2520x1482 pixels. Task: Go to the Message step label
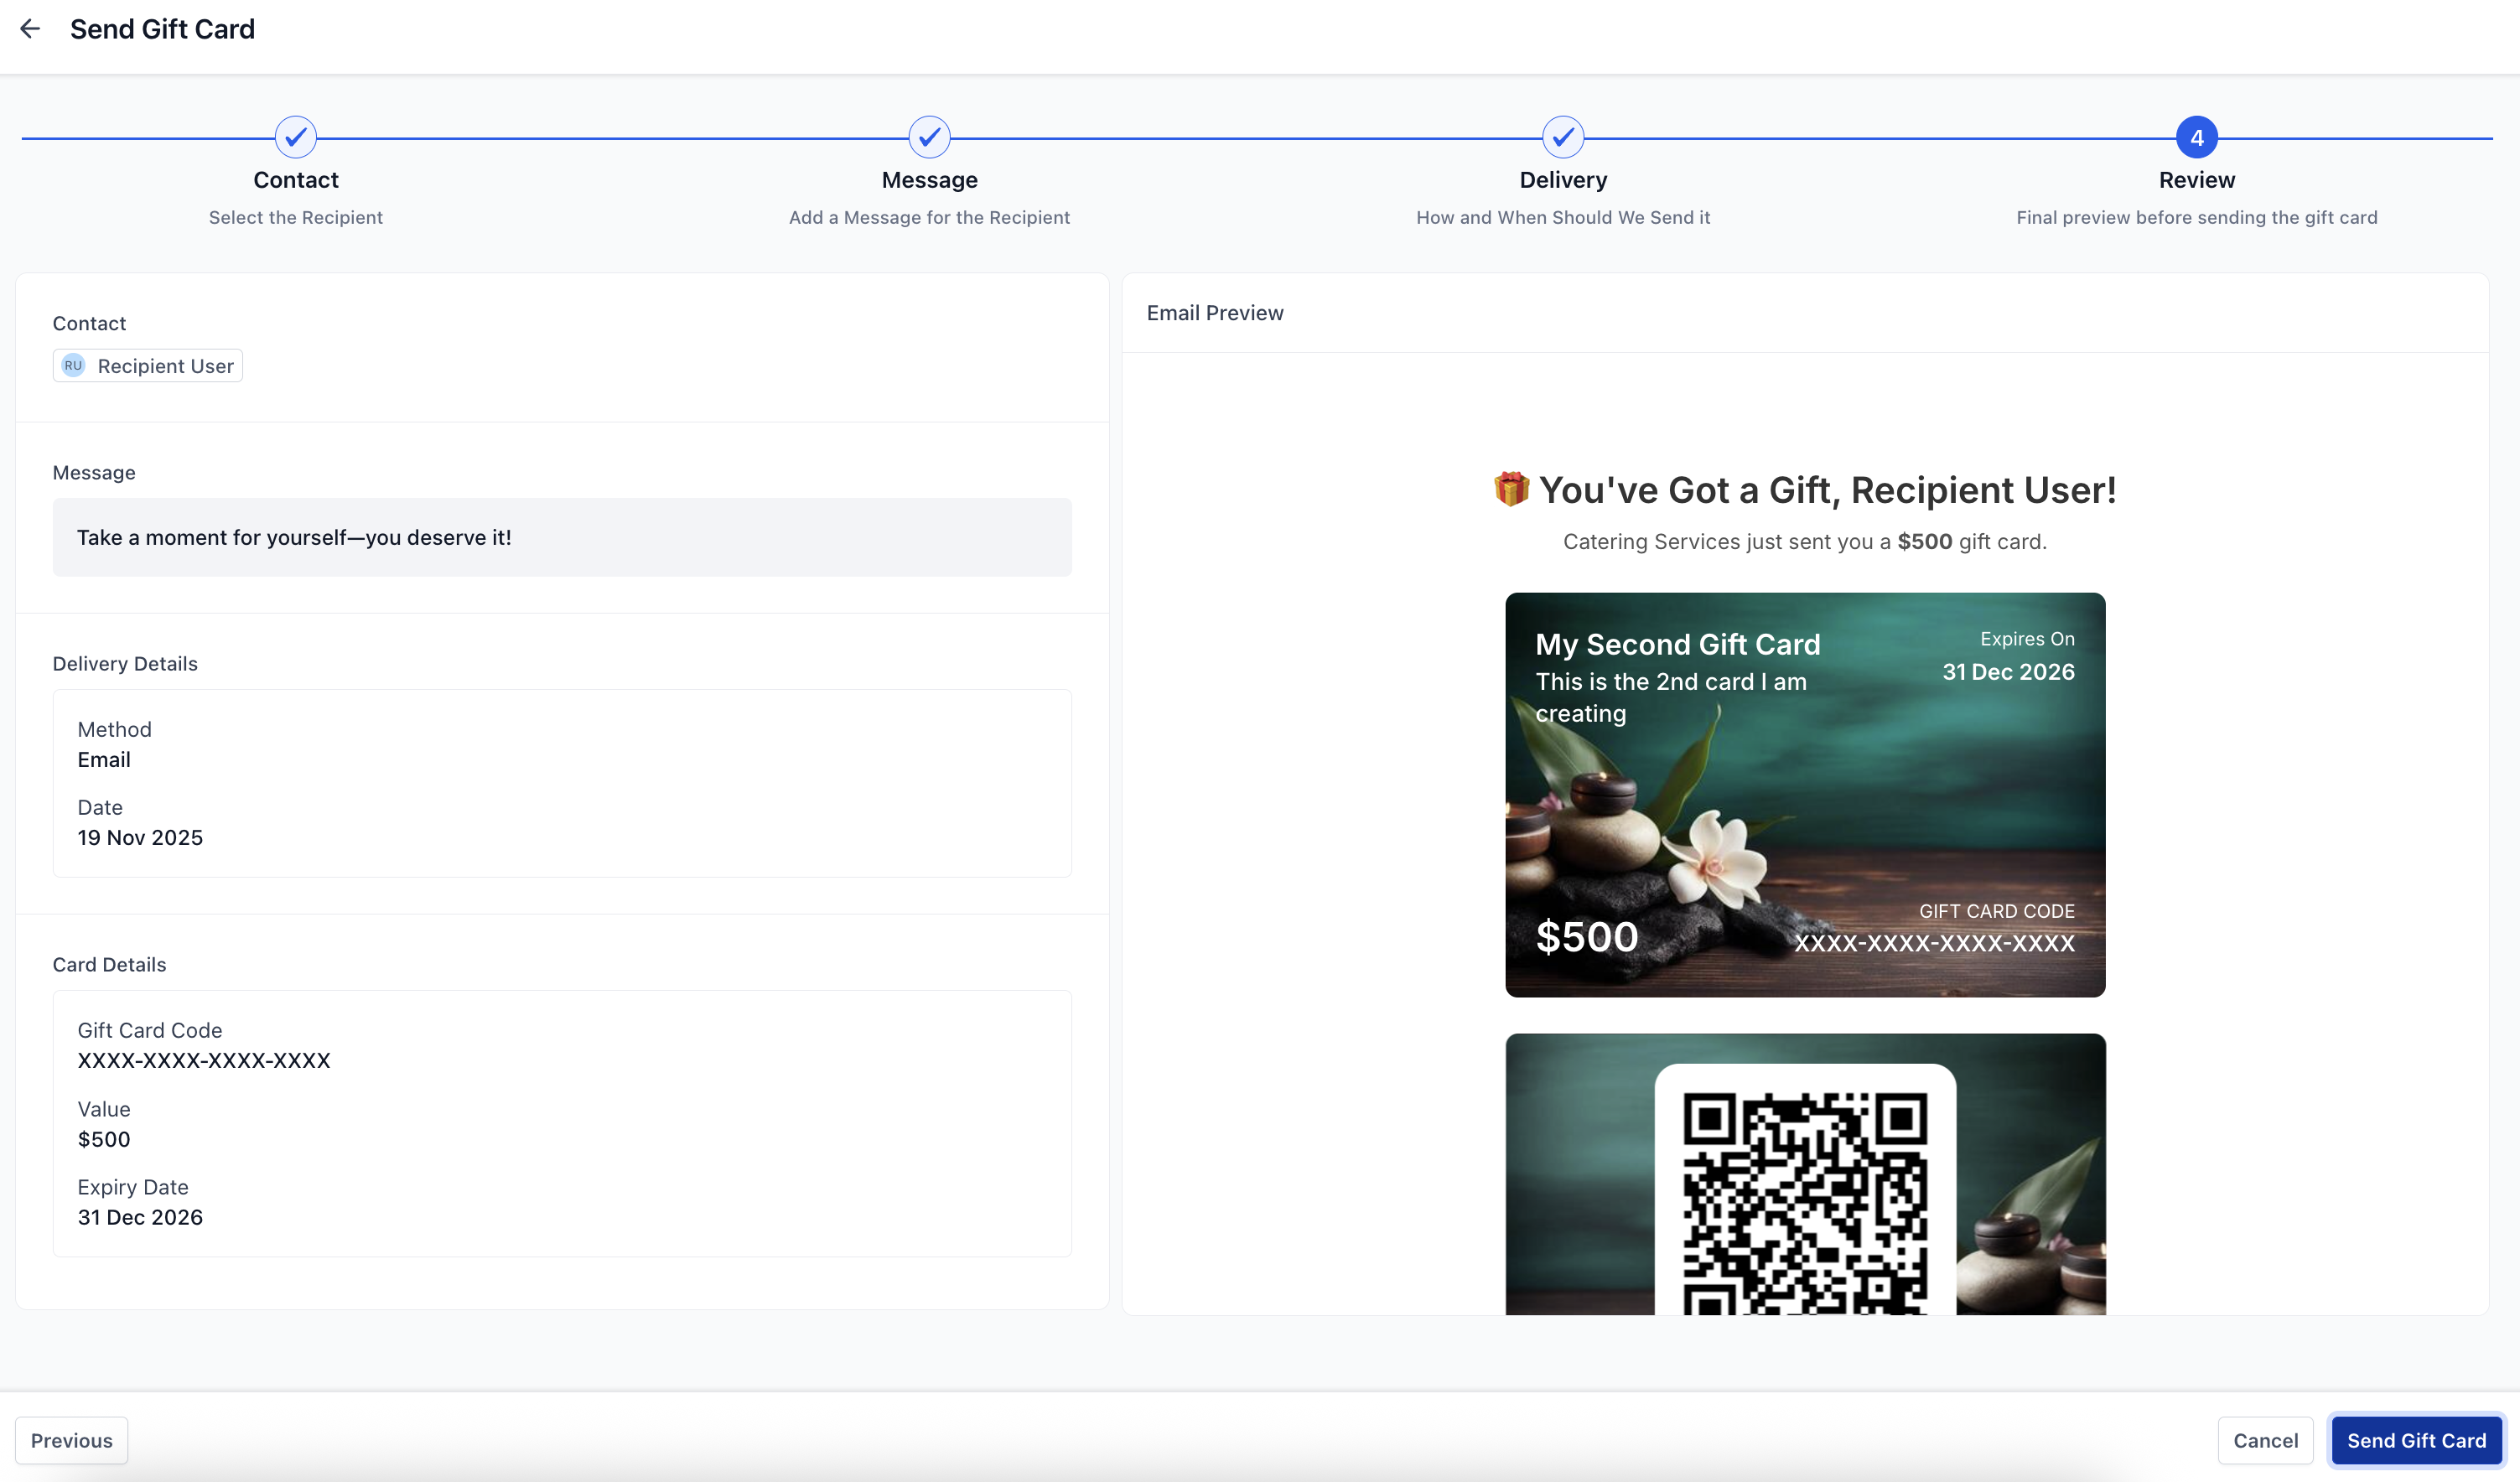(x=929, y=180)
